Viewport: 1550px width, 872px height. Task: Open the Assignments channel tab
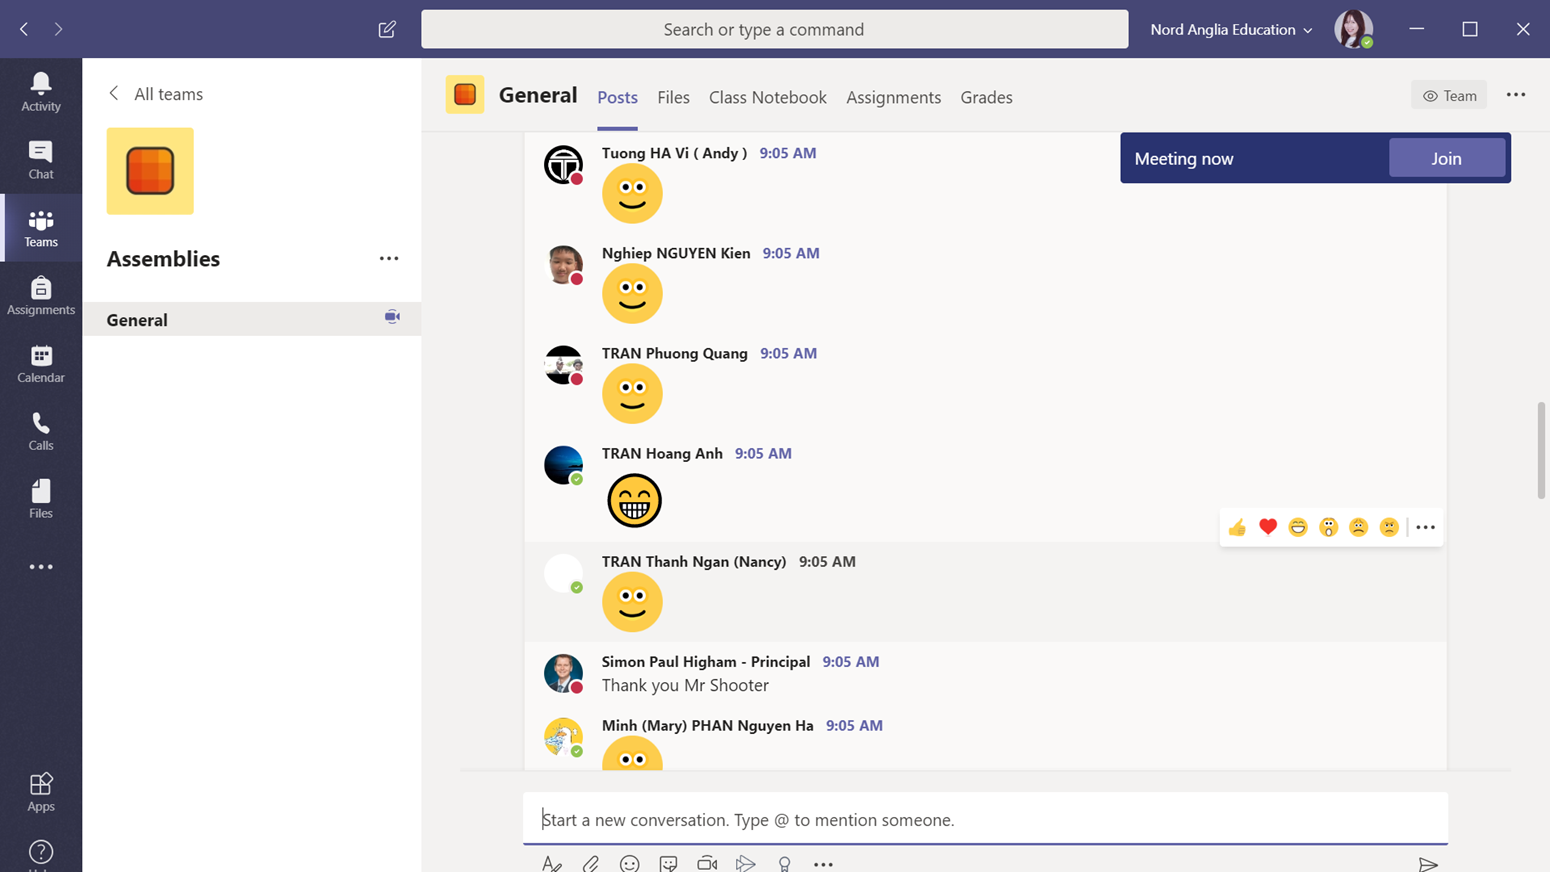893,97
